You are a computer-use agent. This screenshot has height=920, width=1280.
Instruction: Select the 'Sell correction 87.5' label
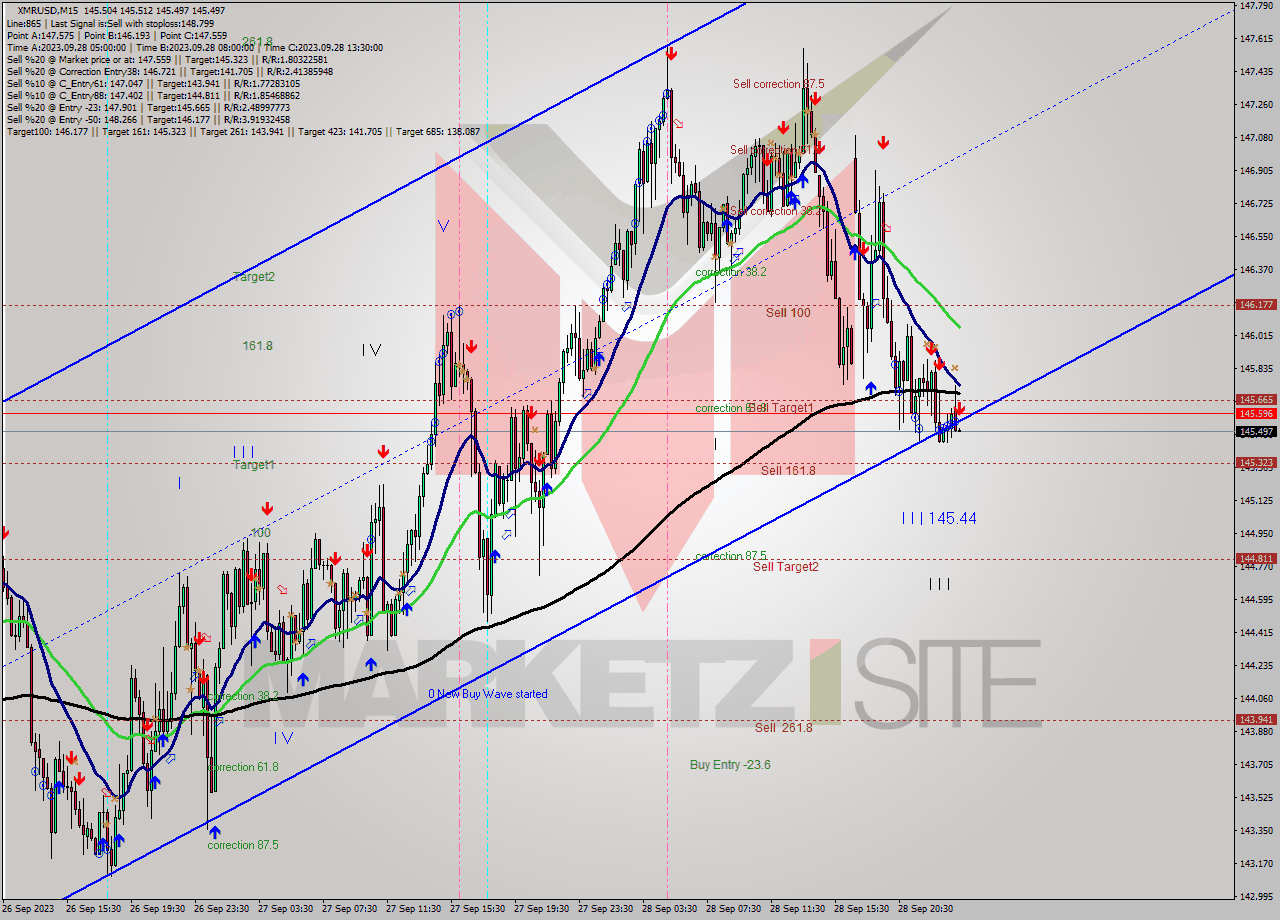[x=778, y=84]
